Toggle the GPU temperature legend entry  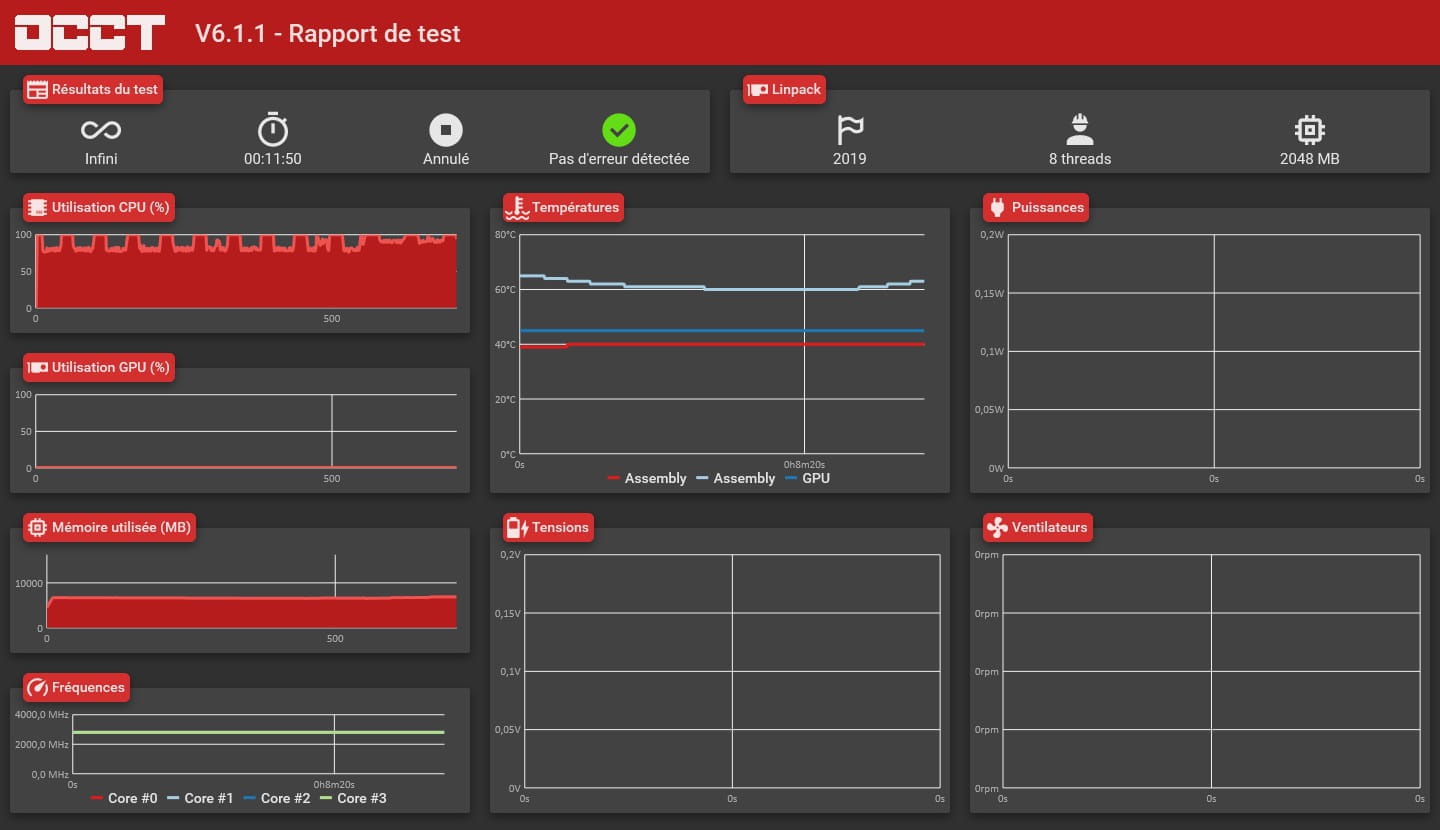[x=808, y=478]
